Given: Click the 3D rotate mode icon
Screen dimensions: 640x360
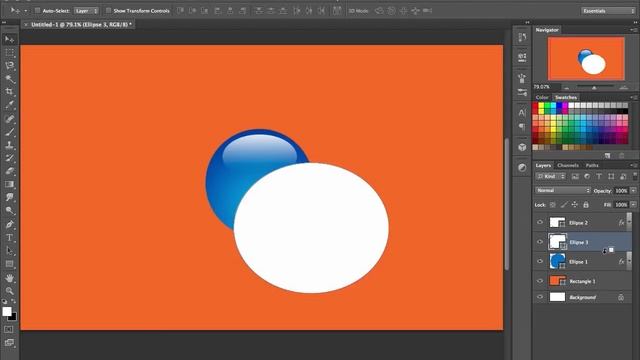Looking at the screenshot, I should [379, 11].
